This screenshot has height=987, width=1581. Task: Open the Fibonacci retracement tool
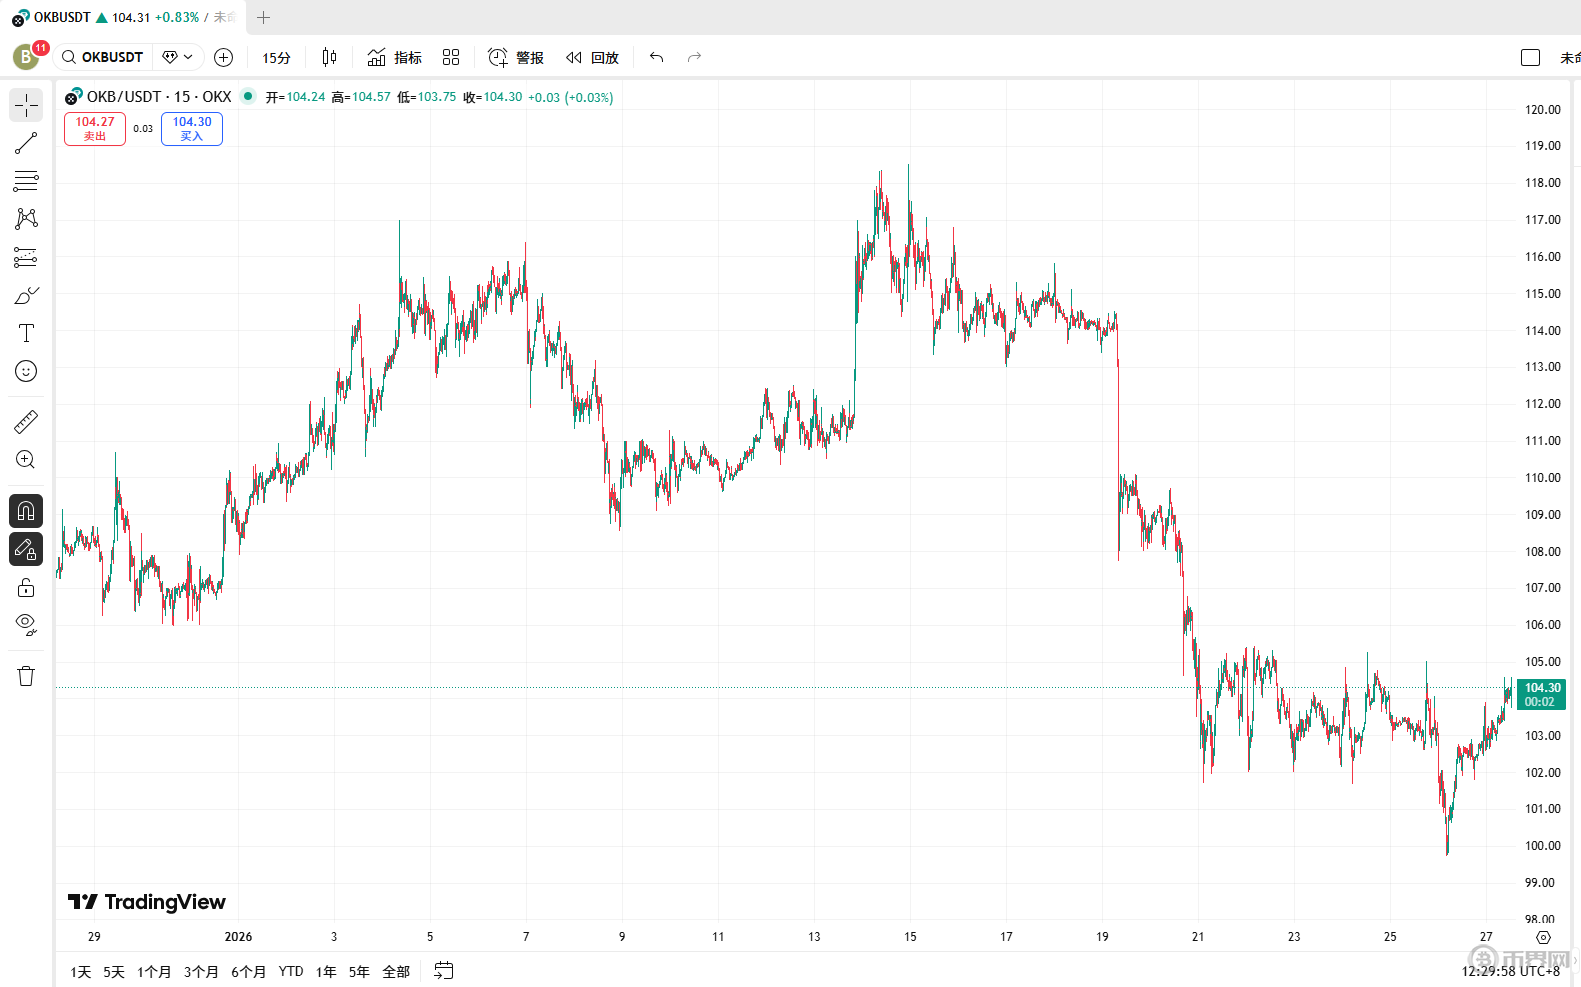pyautogui.click(x=26, y=181)
